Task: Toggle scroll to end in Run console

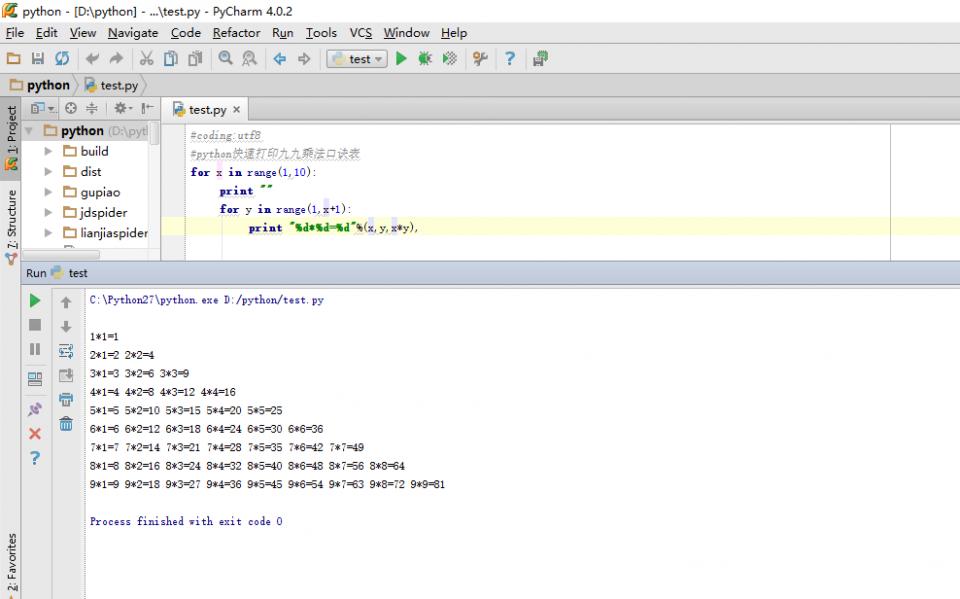Action: 66,375
